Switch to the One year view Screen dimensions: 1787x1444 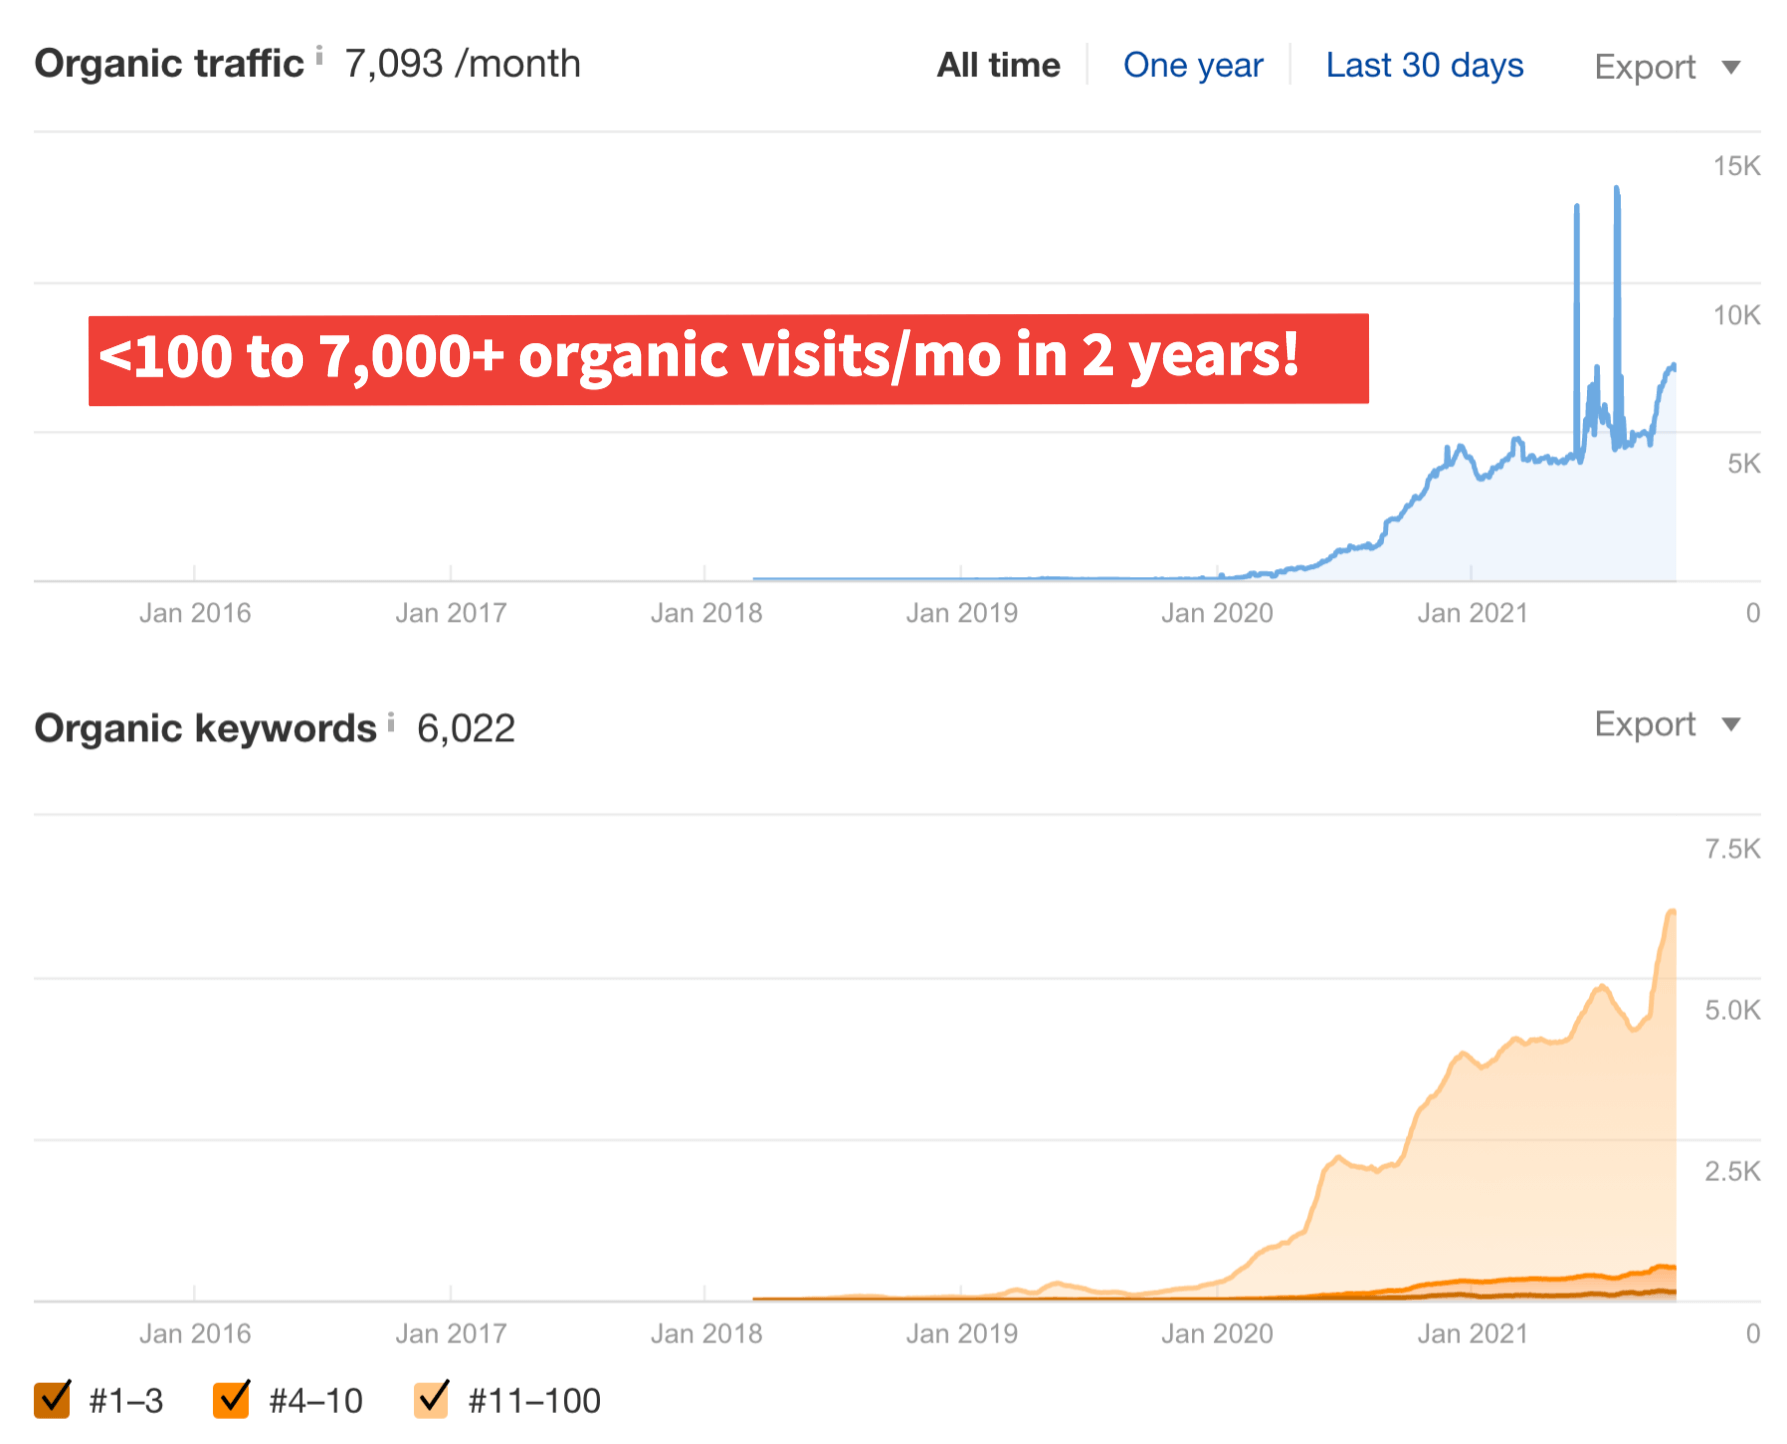(1192, 66)
